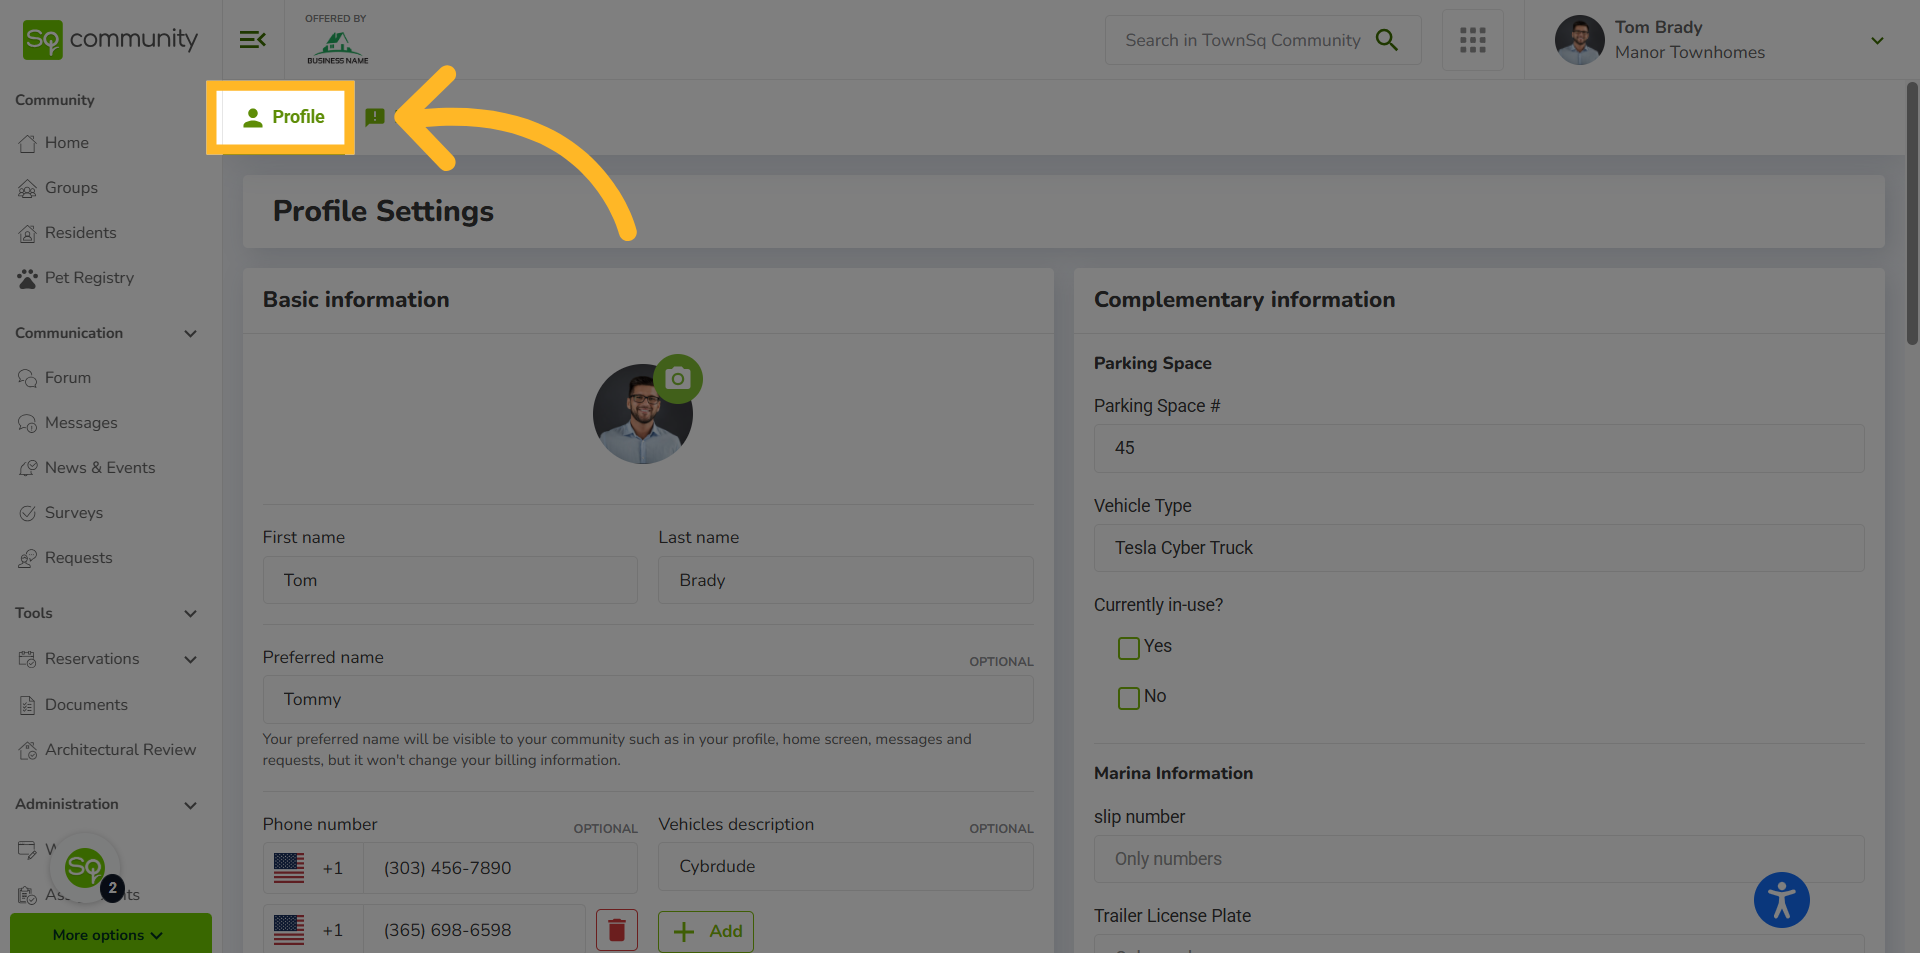Click the Home house icon
This screenshot has width=1920, height=953.
tap(27, 143)
